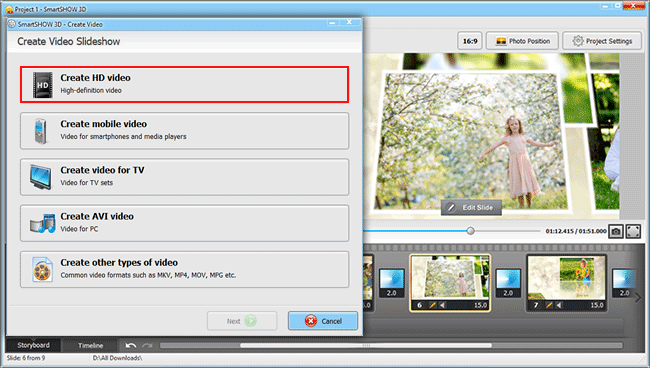Click the red X icon on Cancel
Viewport: 650px width, 368px height.
(310, 321)
